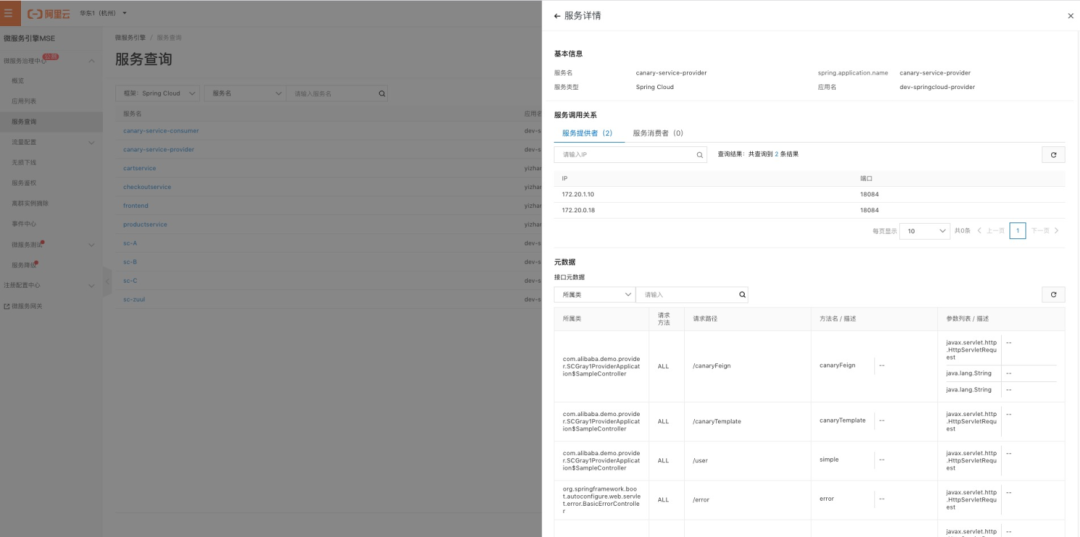Open framework Spring Cloud dropdown
Image resolution: width=1080 pixels, height=537 pixels.
tap(158, 94)
